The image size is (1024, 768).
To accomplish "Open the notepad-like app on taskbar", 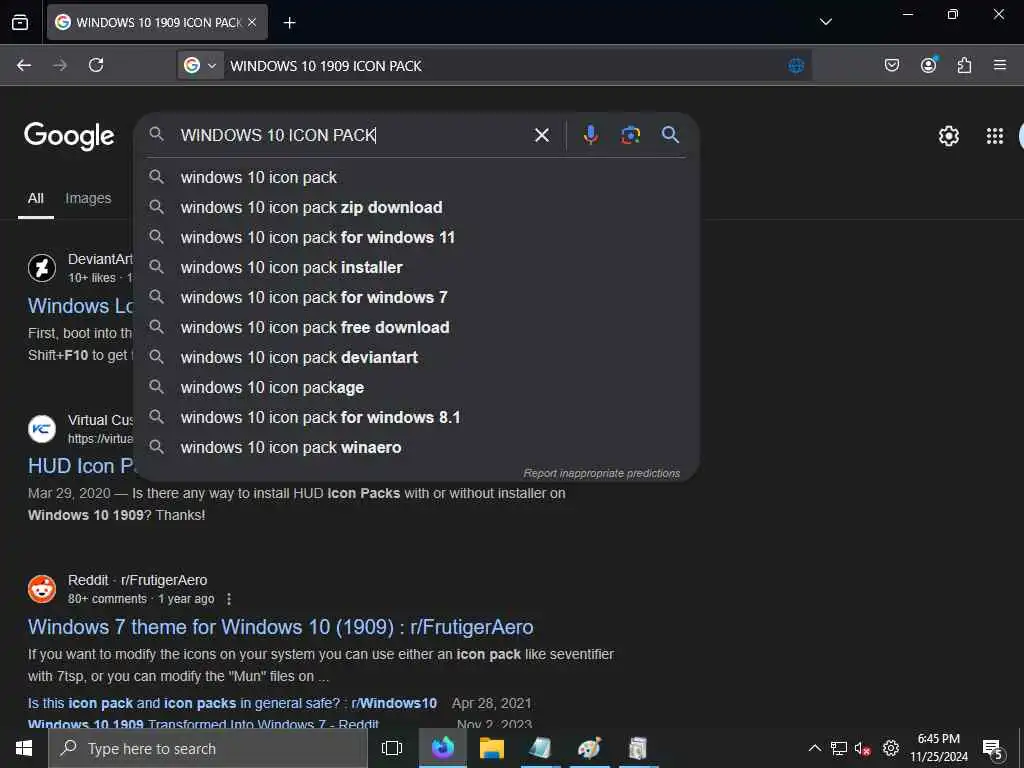I will tap(540, 748).
